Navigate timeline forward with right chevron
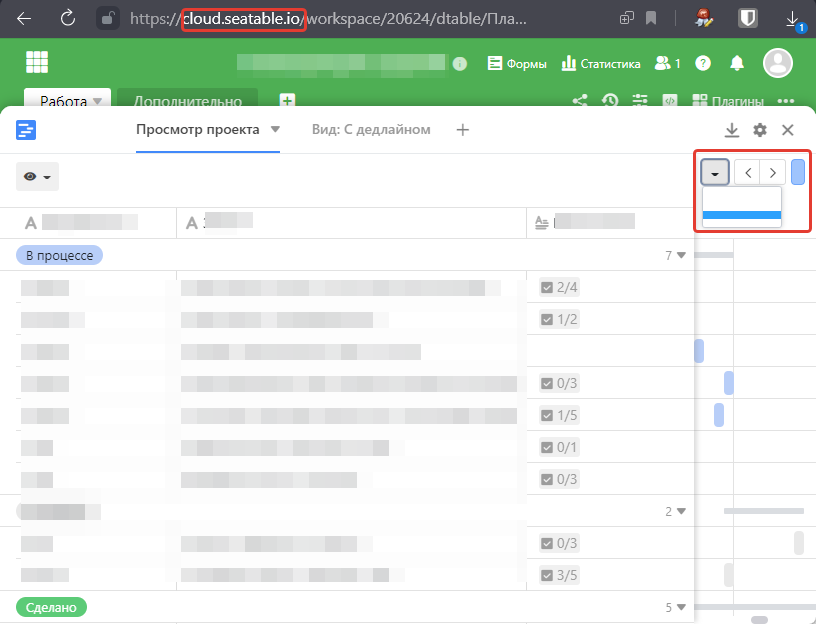816x624 pixels. (x=771, y=172)
